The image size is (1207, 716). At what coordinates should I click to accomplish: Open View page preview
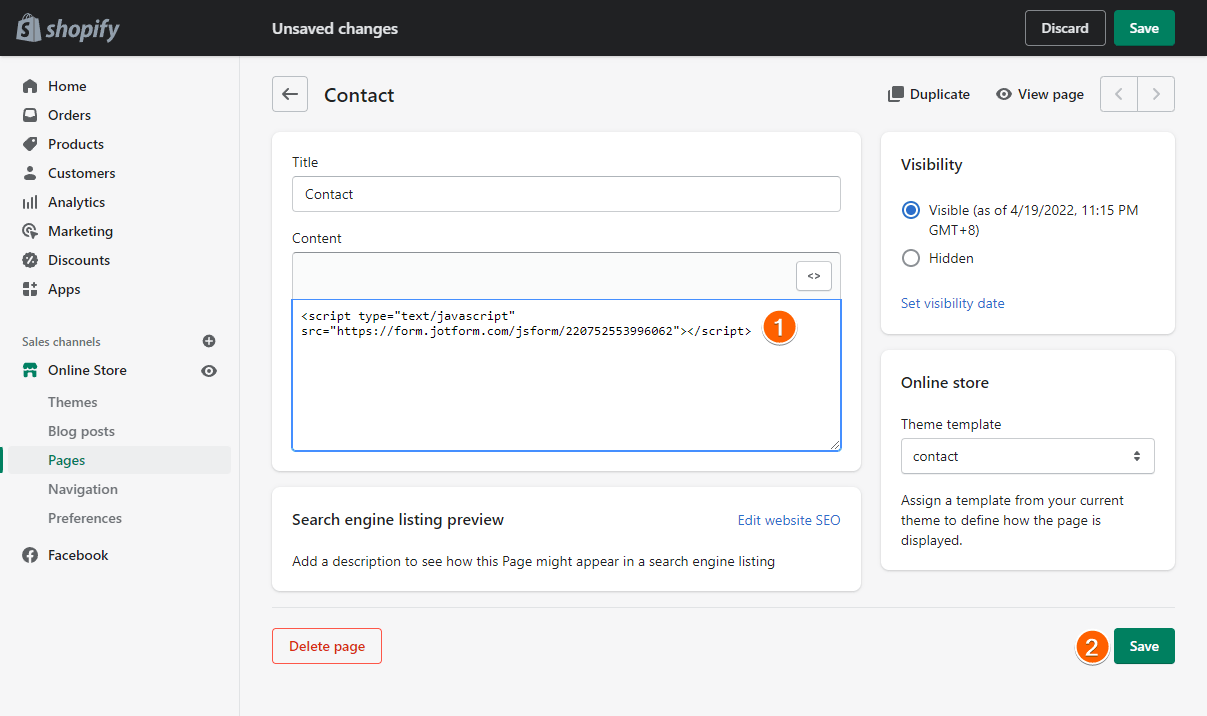(1040, 94)
